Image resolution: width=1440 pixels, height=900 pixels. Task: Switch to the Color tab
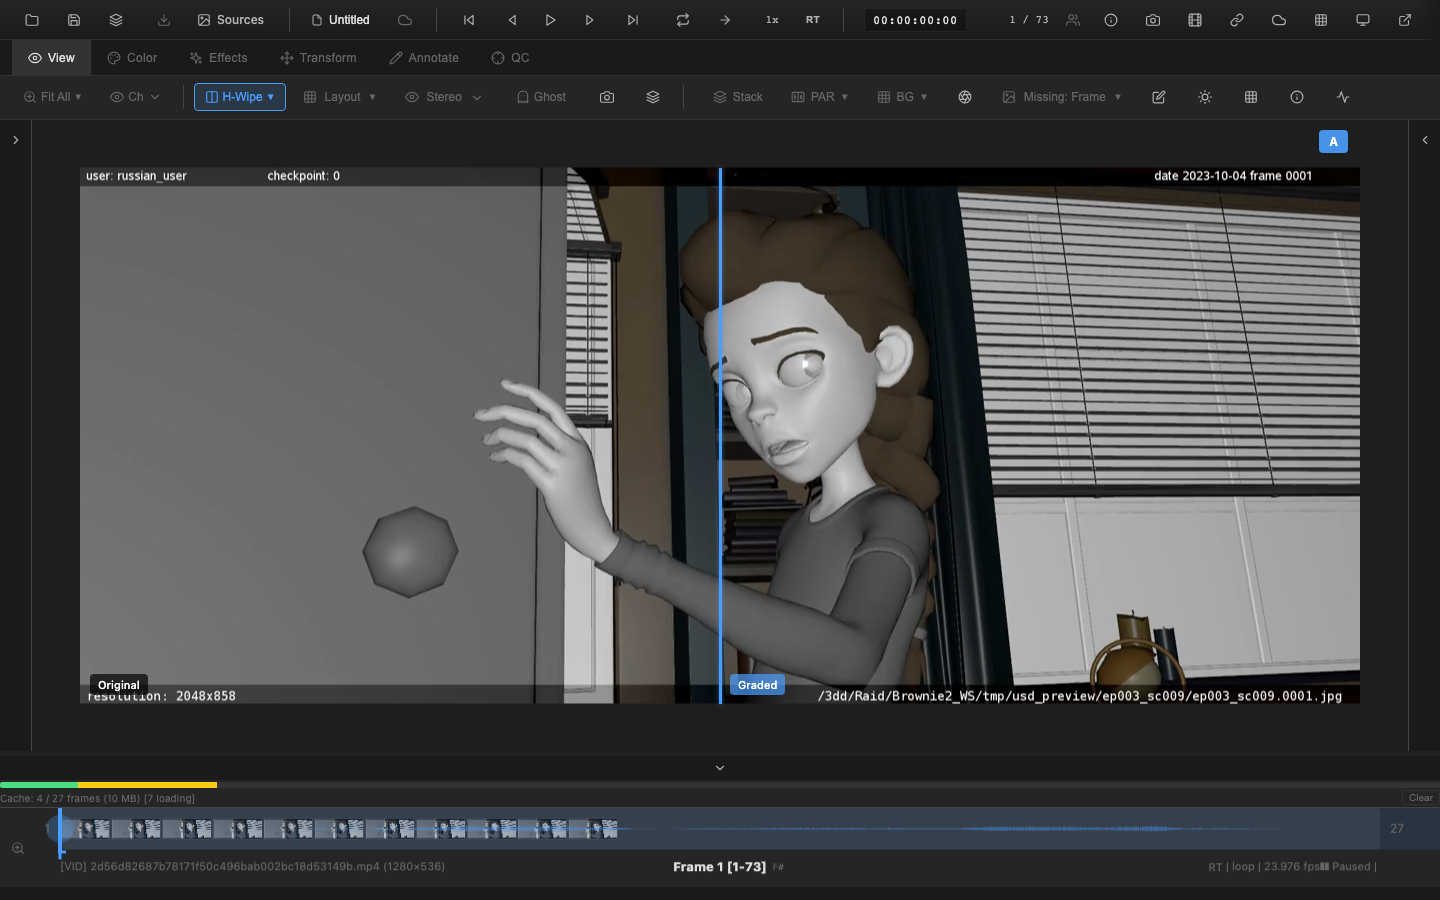point(131,57)
